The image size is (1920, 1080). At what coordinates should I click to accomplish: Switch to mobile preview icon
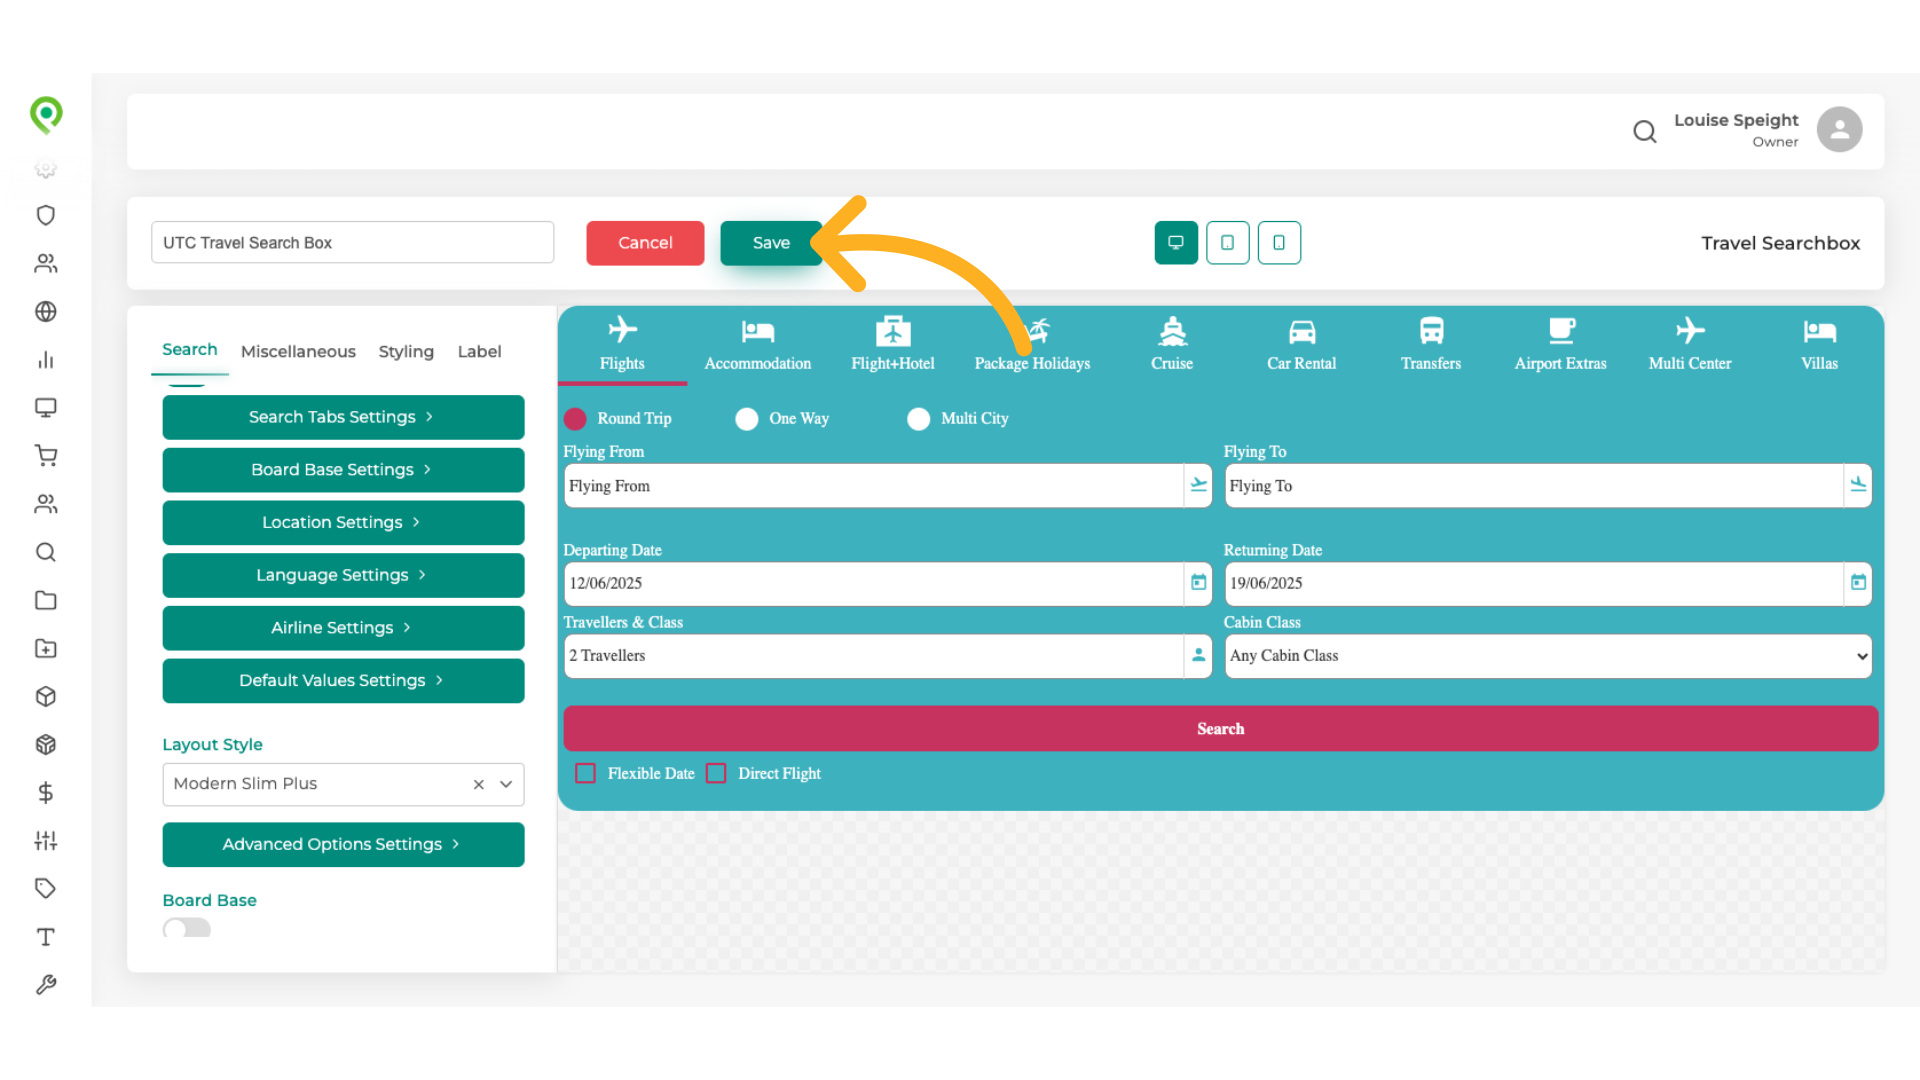(1279, 243)
